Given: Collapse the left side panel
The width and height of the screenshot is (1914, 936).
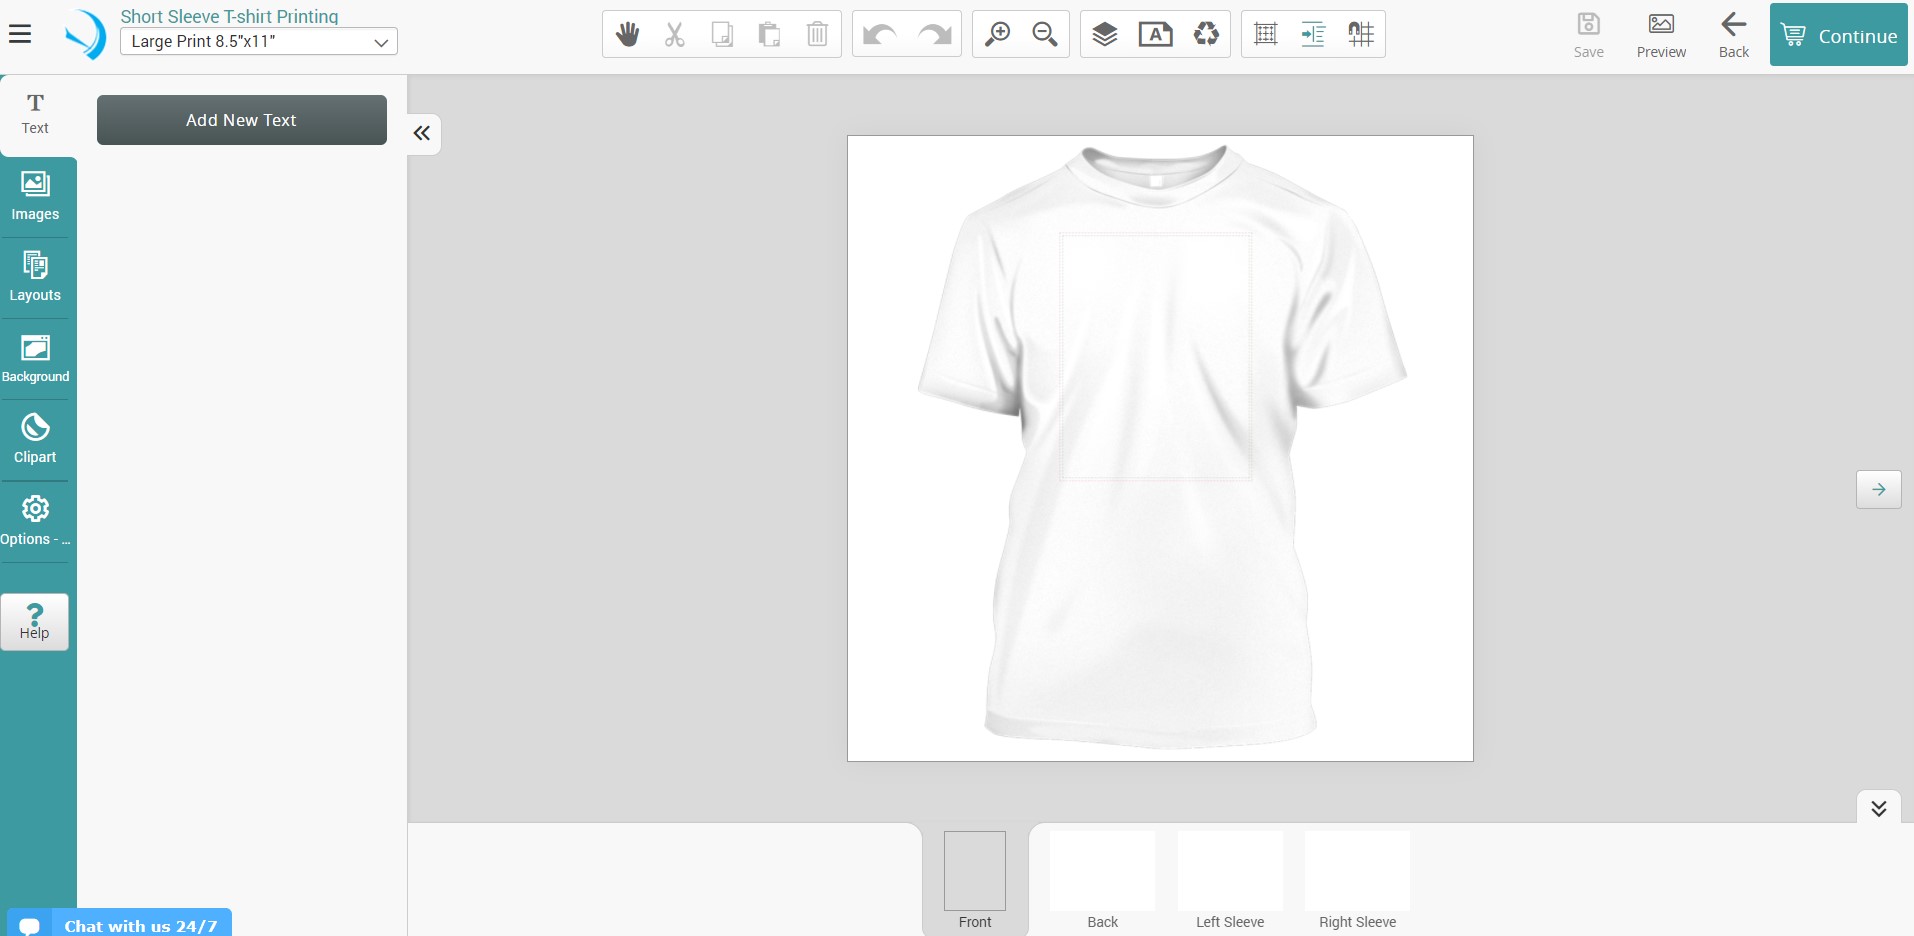Looking at the screenshot, I should [x=422, y=134].
